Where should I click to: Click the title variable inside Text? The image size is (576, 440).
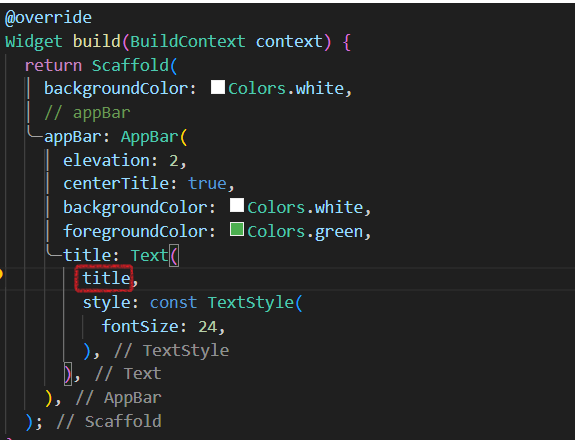click(106, 278)
